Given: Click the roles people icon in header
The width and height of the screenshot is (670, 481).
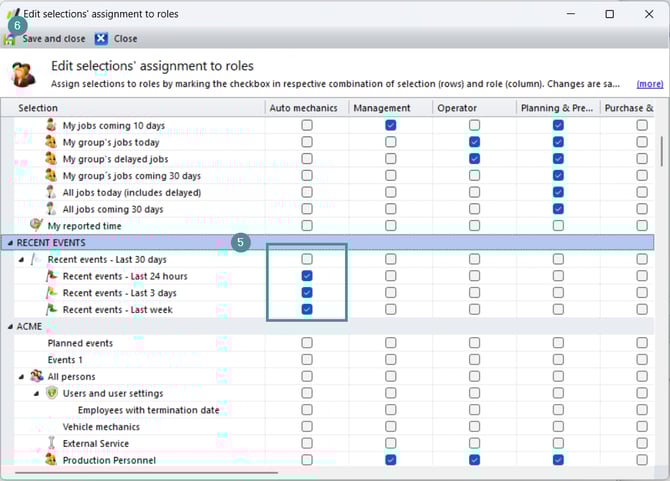Looking at the screenshot, I should point(23,74).
